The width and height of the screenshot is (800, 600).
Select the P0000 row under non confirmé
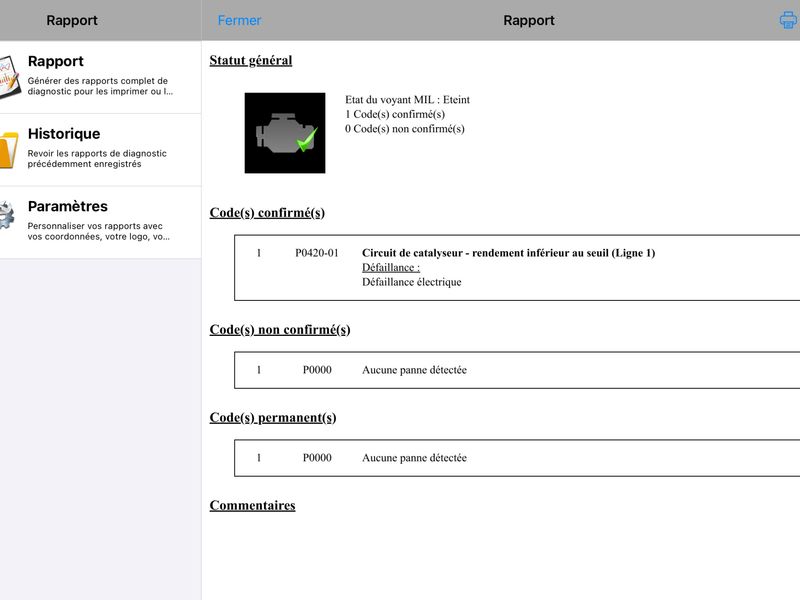click(x=517, y=370)
